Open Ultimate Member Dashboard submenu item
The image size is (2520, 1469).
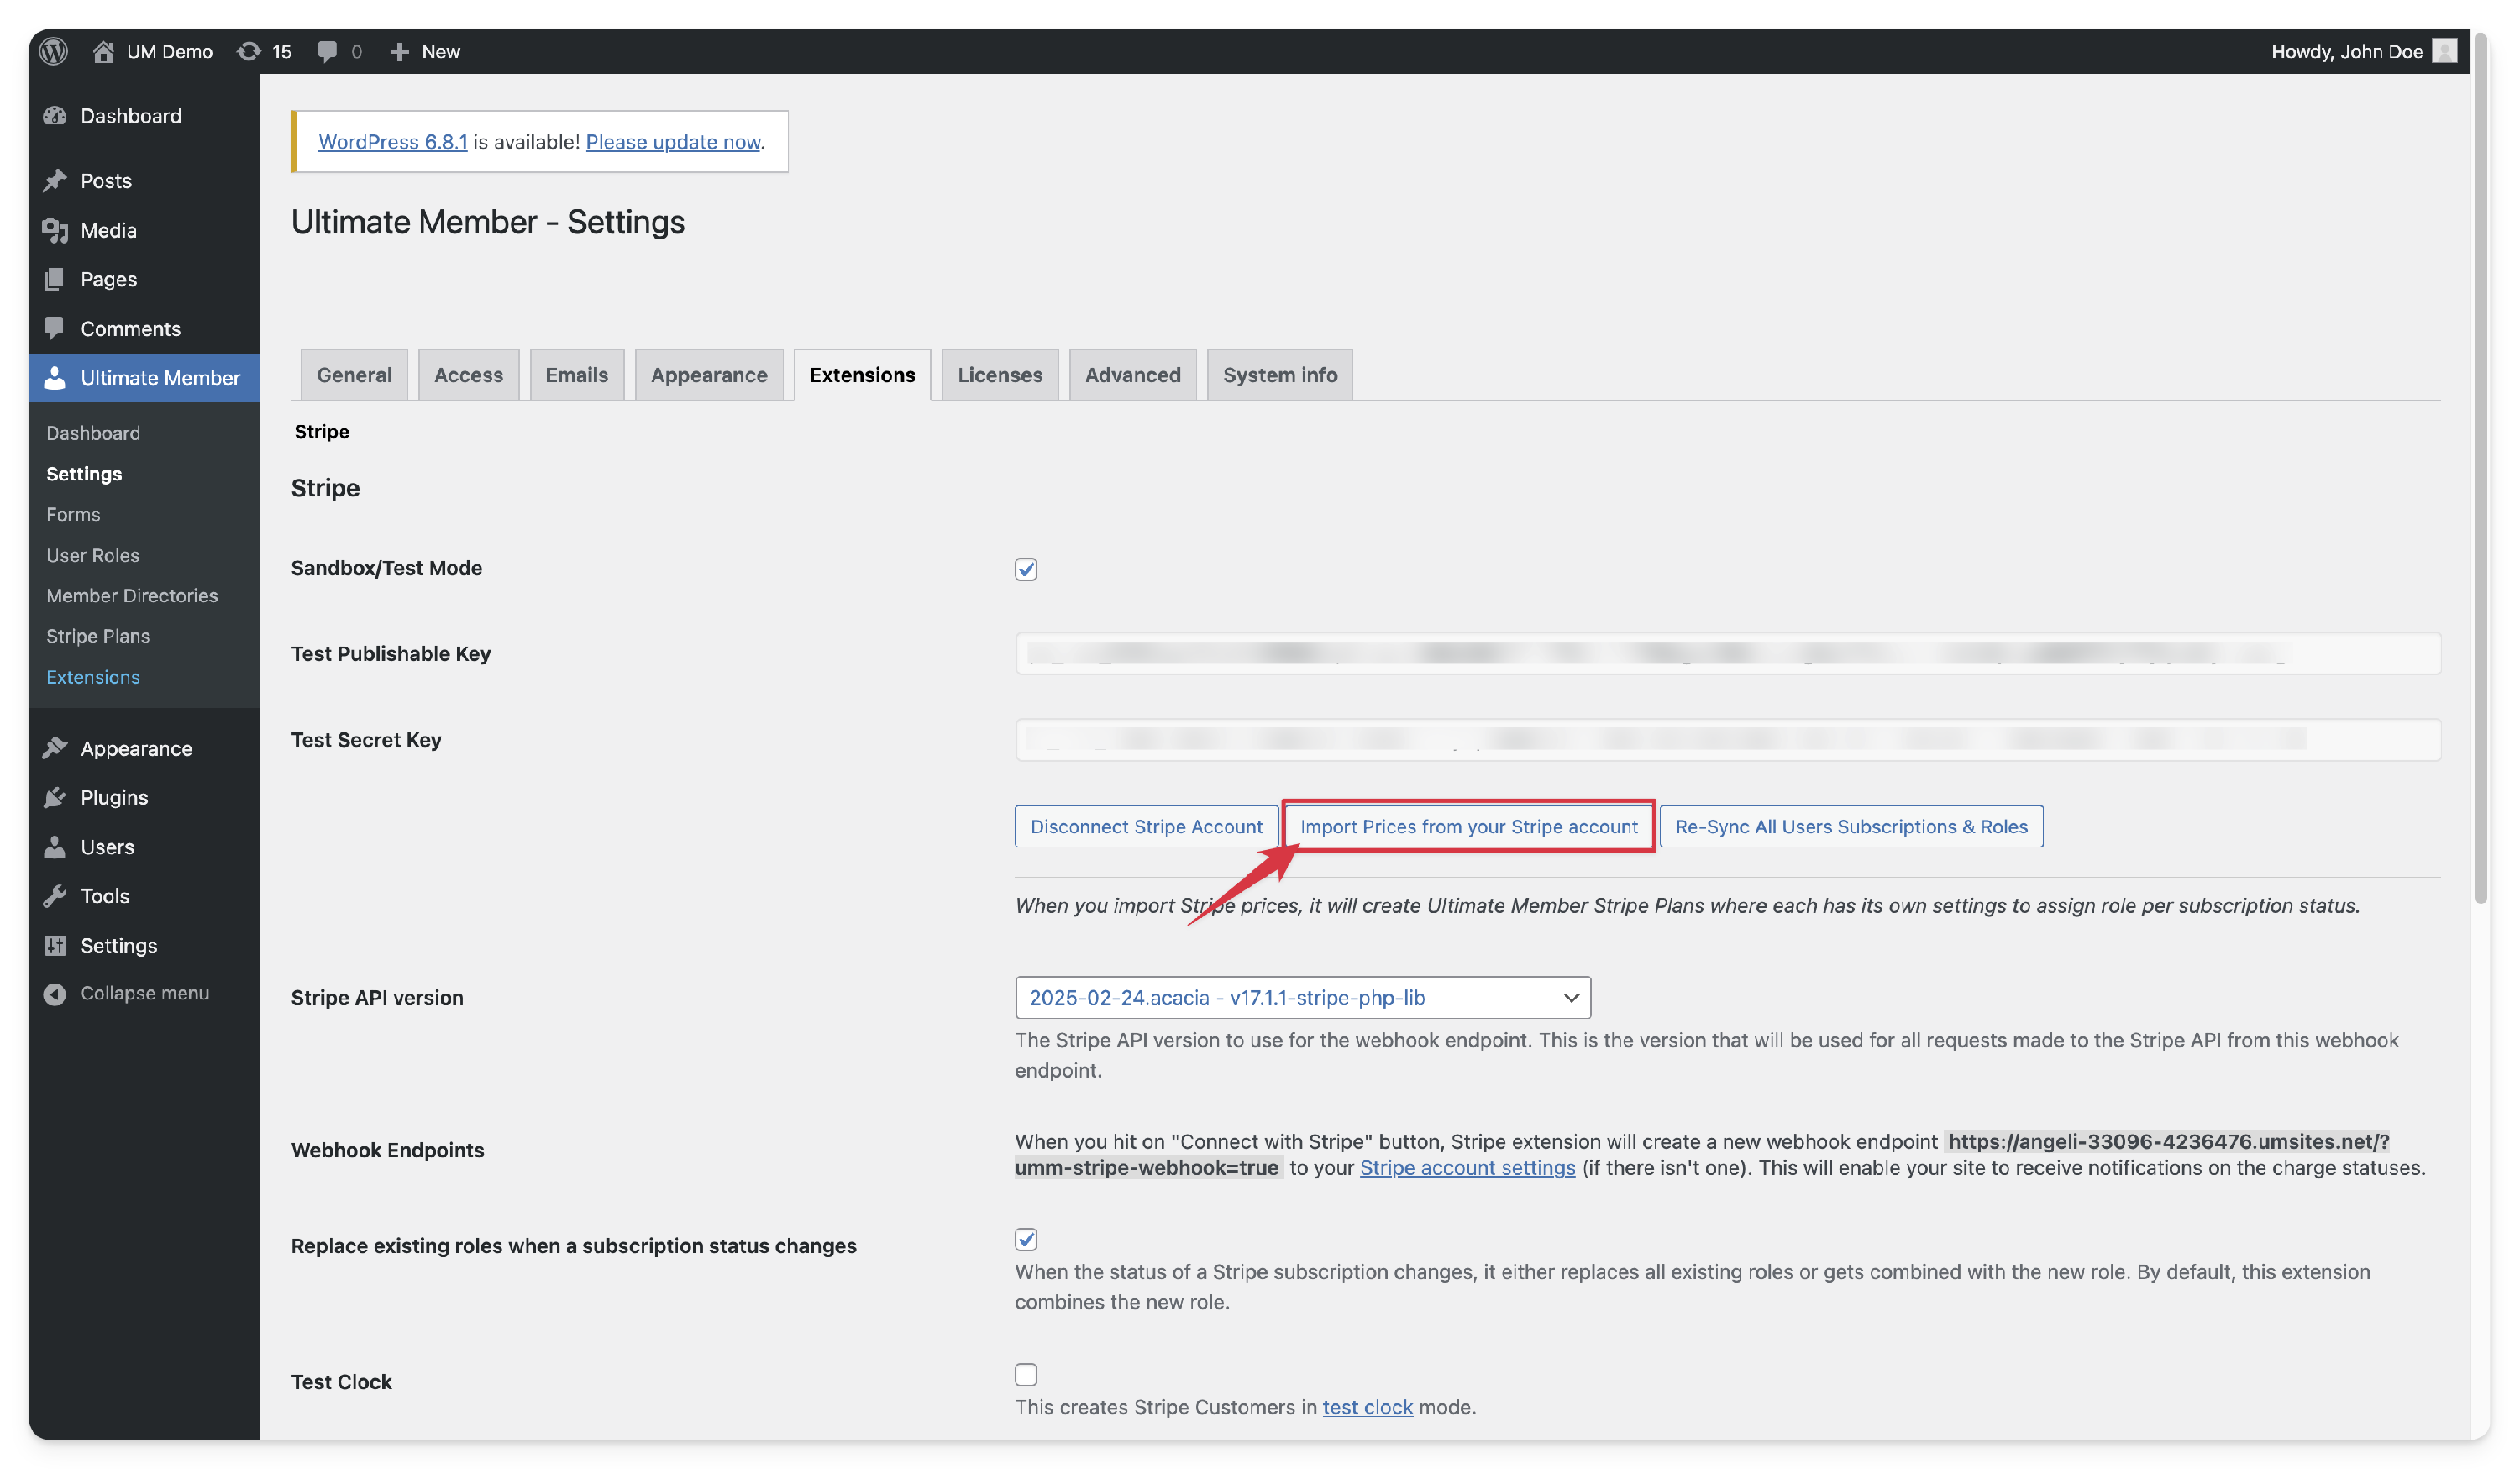(x=93, y=433)
